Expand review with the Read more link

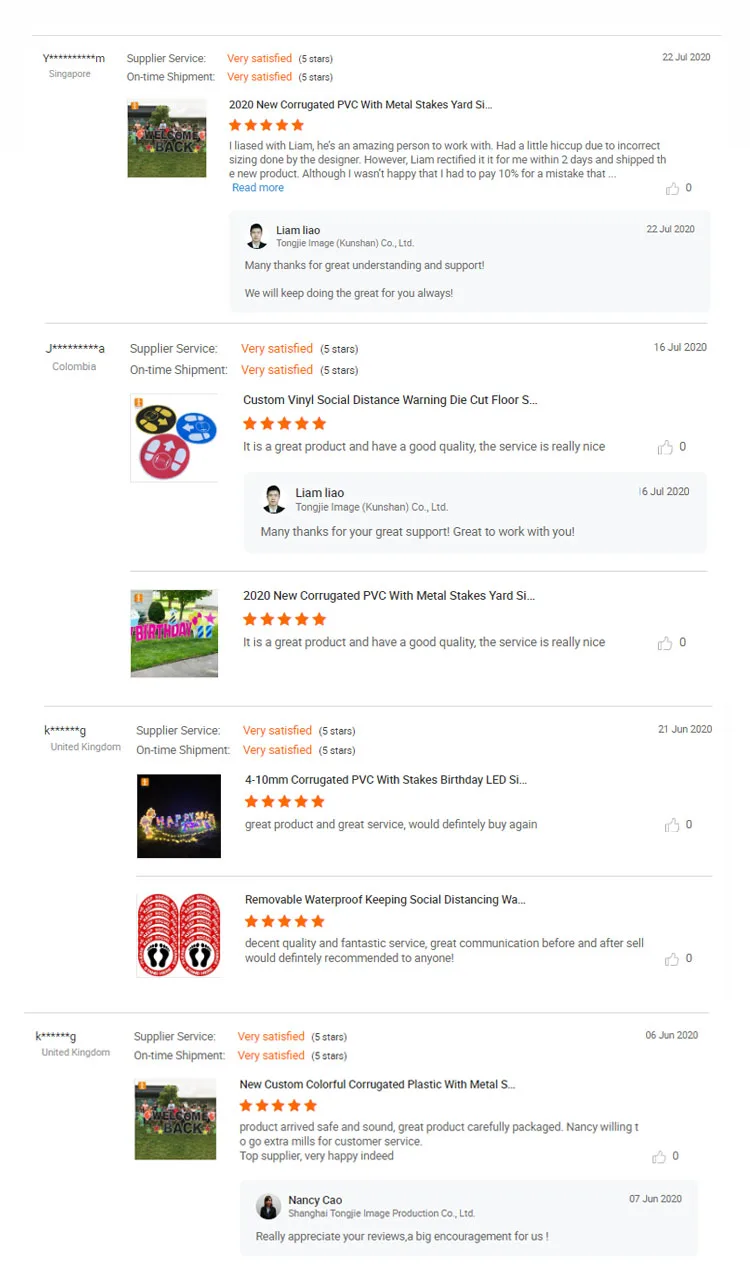pos(258,188)
